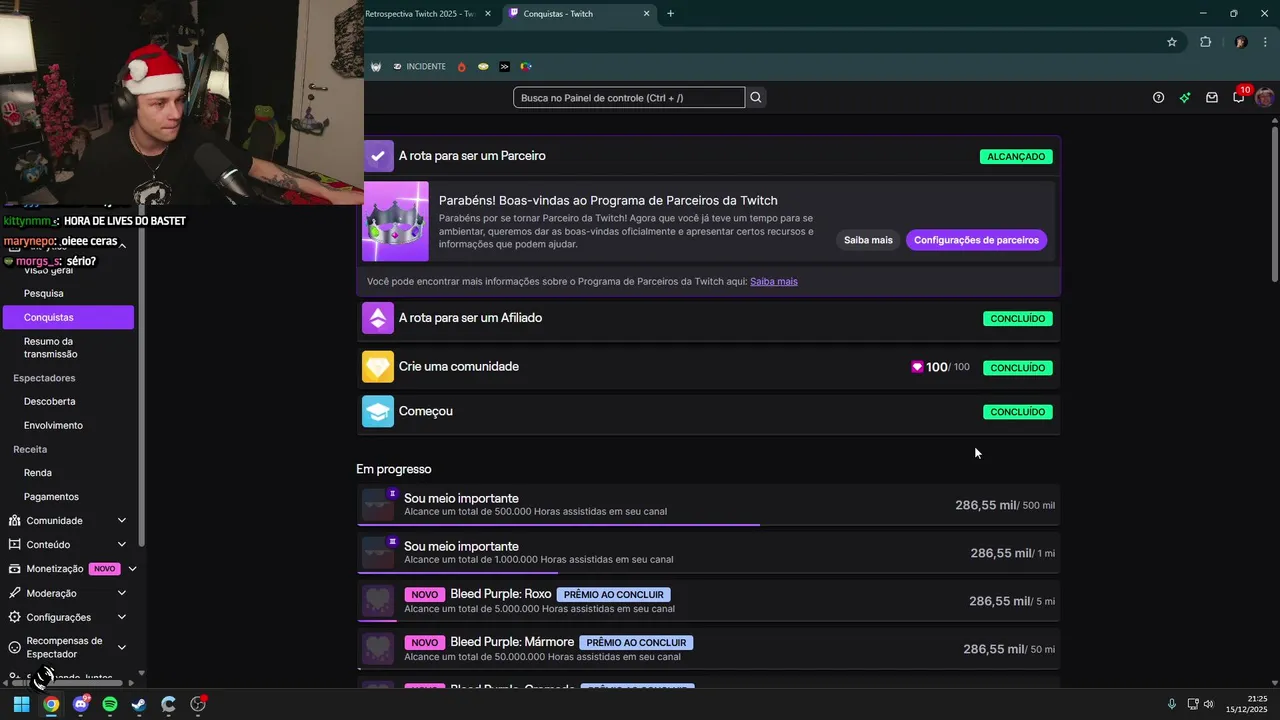Open the Chrome extensions puzzle icon

(x=1205, y=42)
